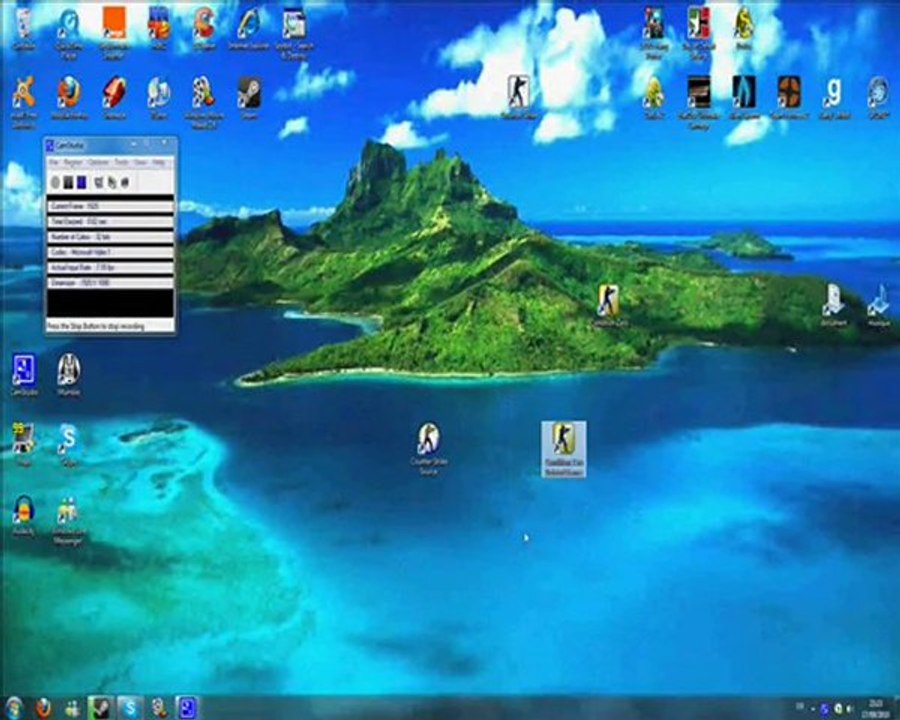Viewport: 900px width, 720px height.
Task: Select the Recycle Bin desktop icon
Action: click(x=24, y=29)
